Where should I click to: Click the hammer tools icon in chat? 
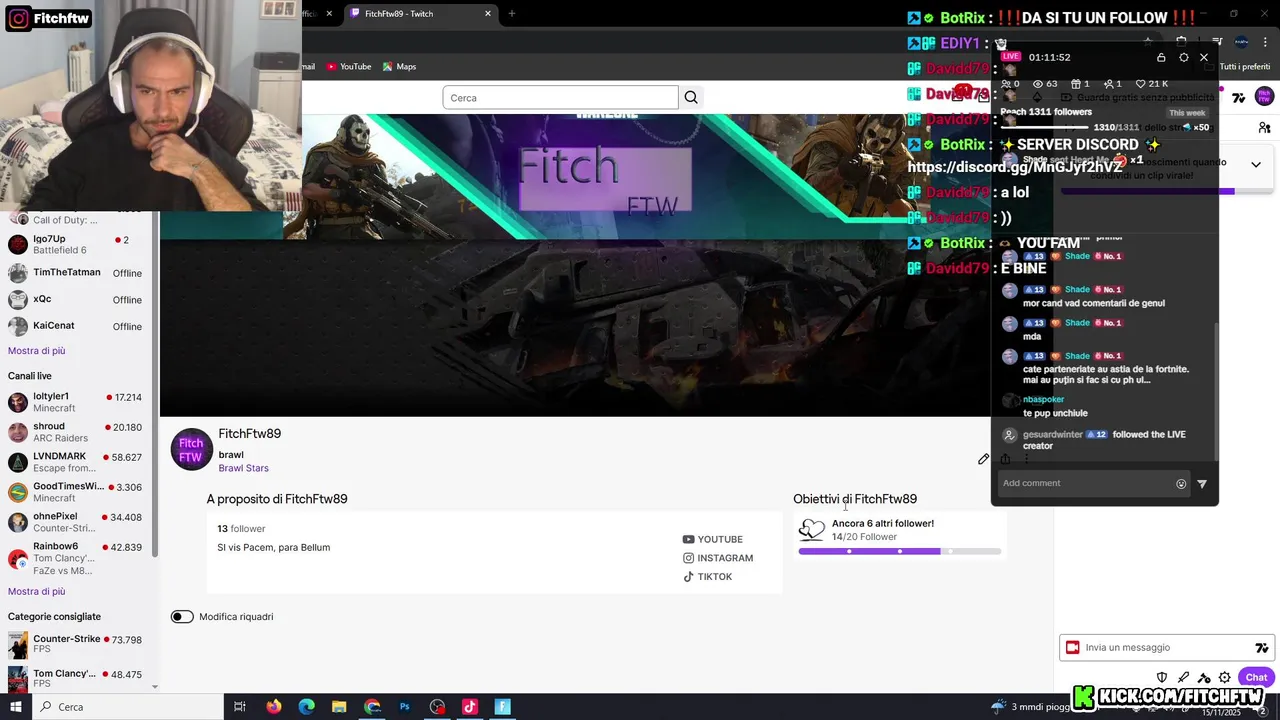1204,677
